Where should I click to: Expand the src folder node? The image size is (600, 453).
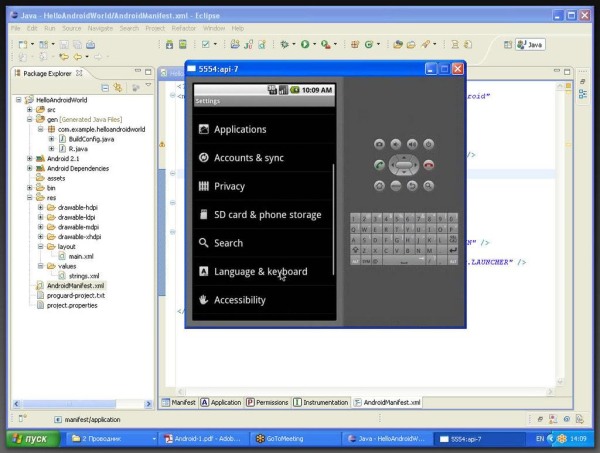29,110
